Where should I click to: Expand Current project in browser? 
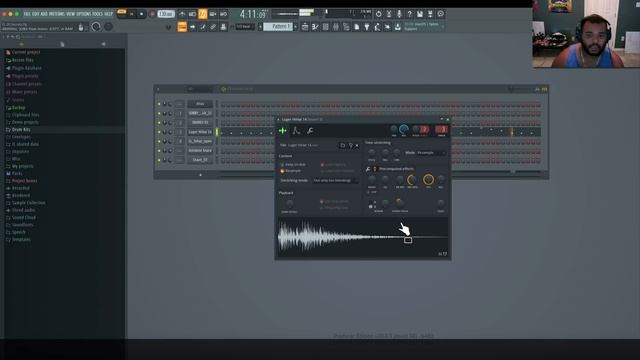[x=25, y=52]
